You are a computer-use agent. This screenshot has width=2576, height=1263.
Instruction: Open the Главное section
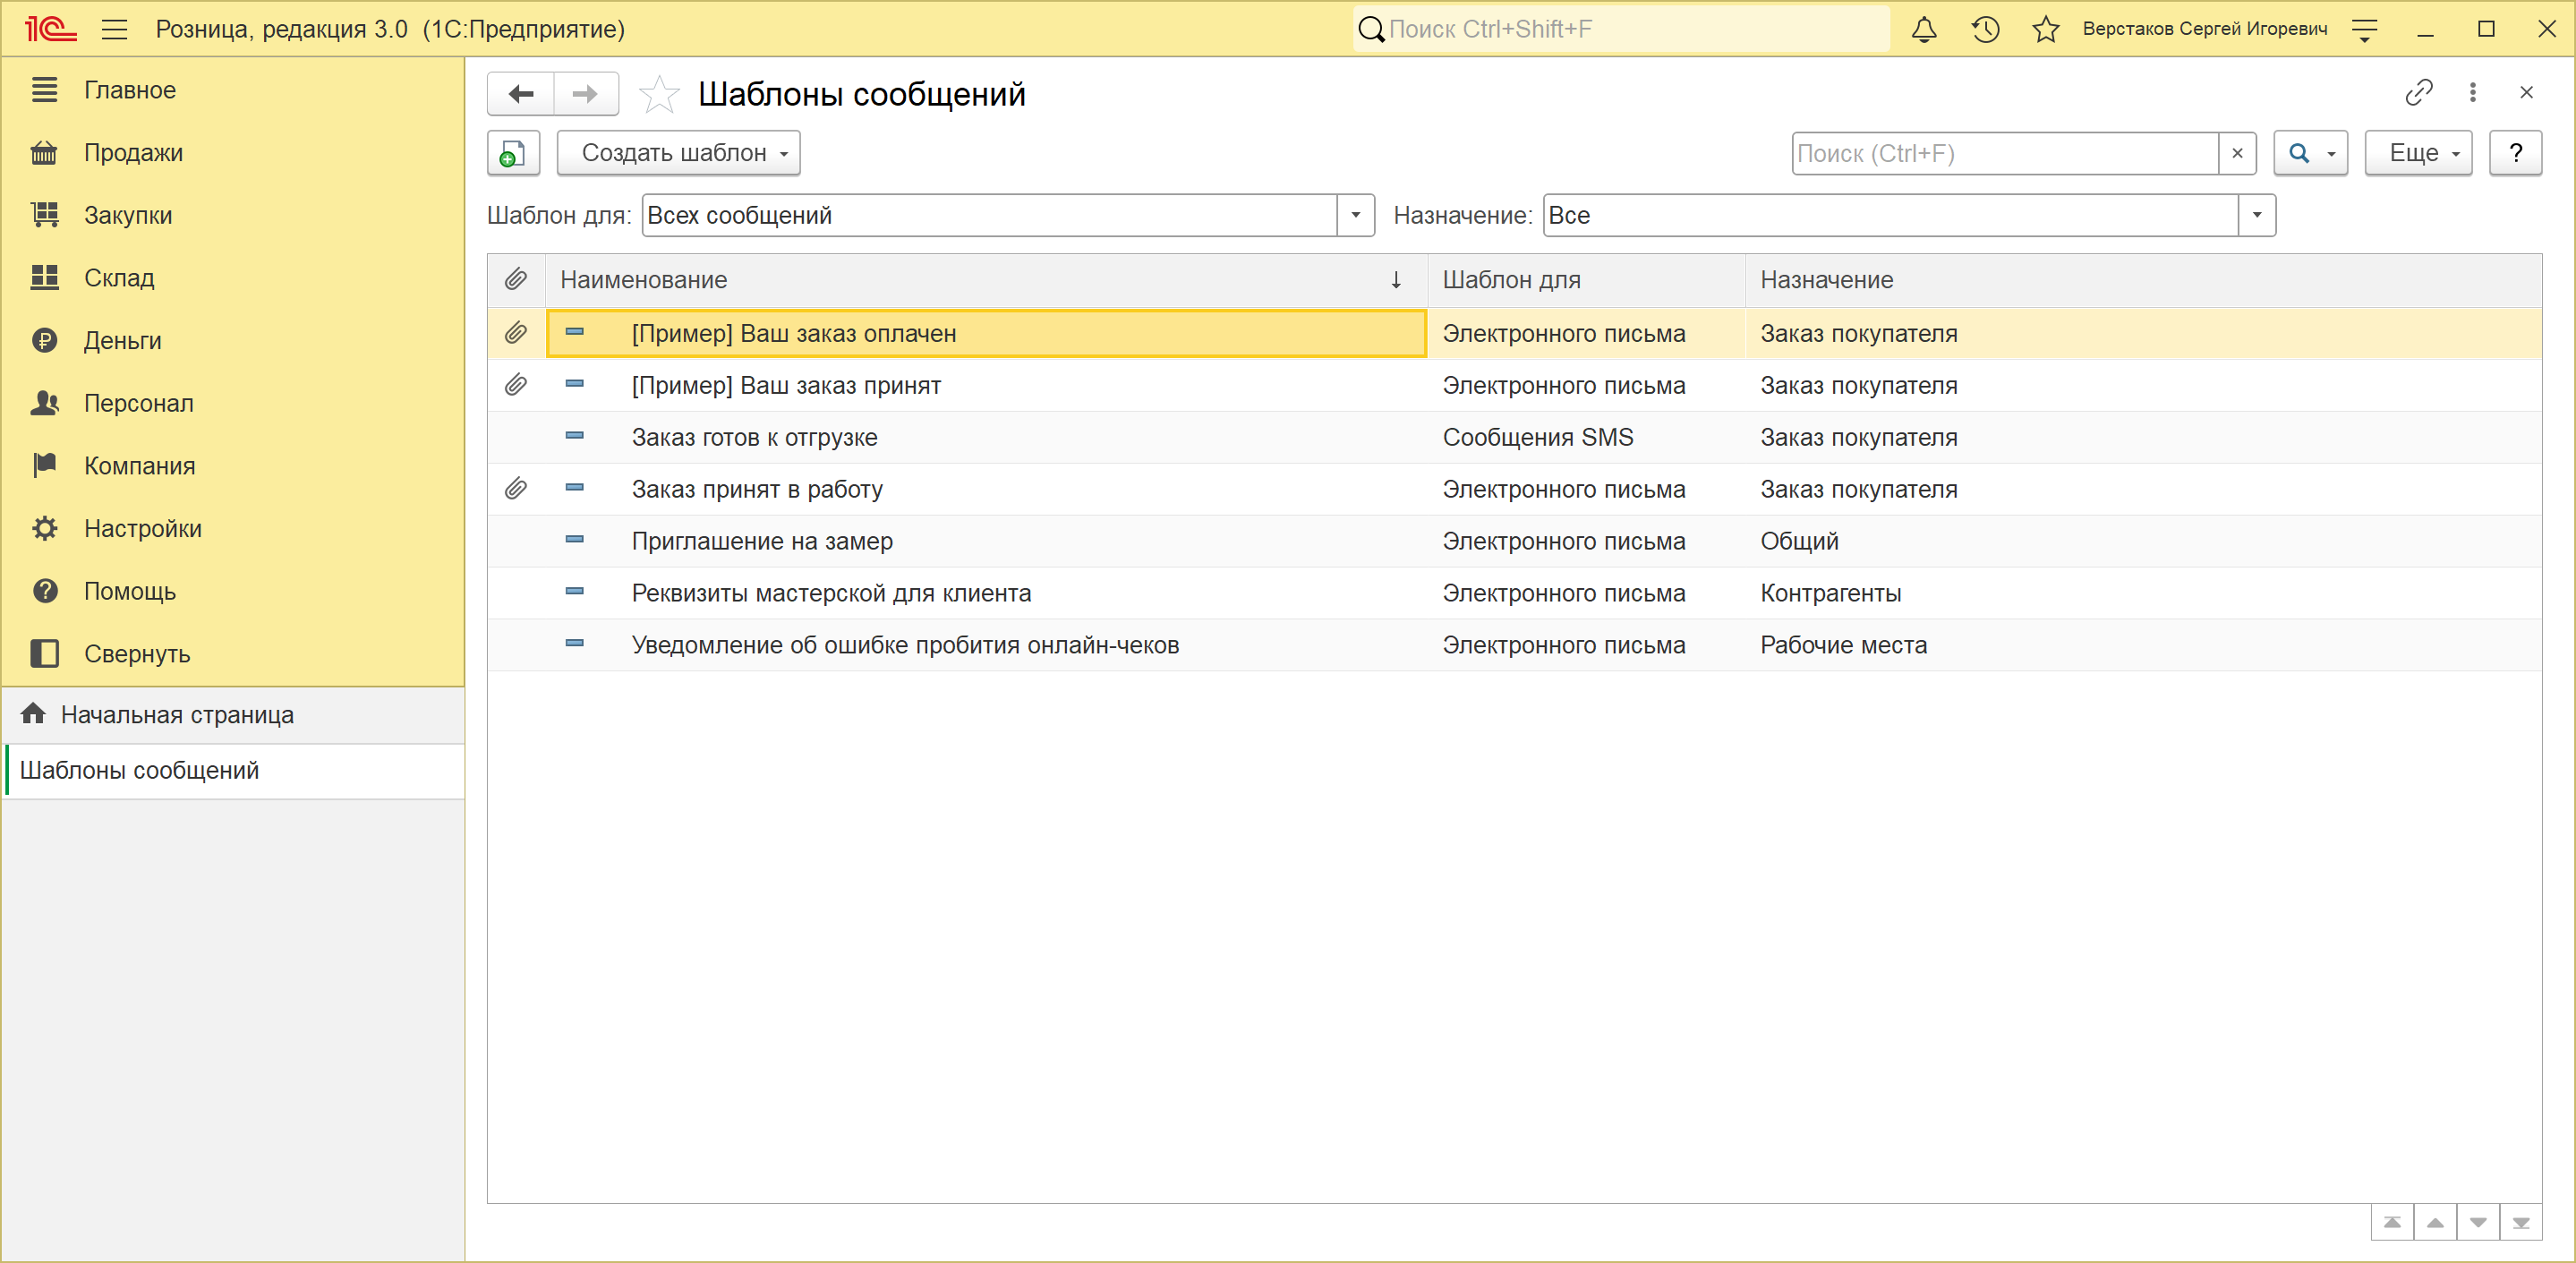pyautogui.click(x=234, y=90)
